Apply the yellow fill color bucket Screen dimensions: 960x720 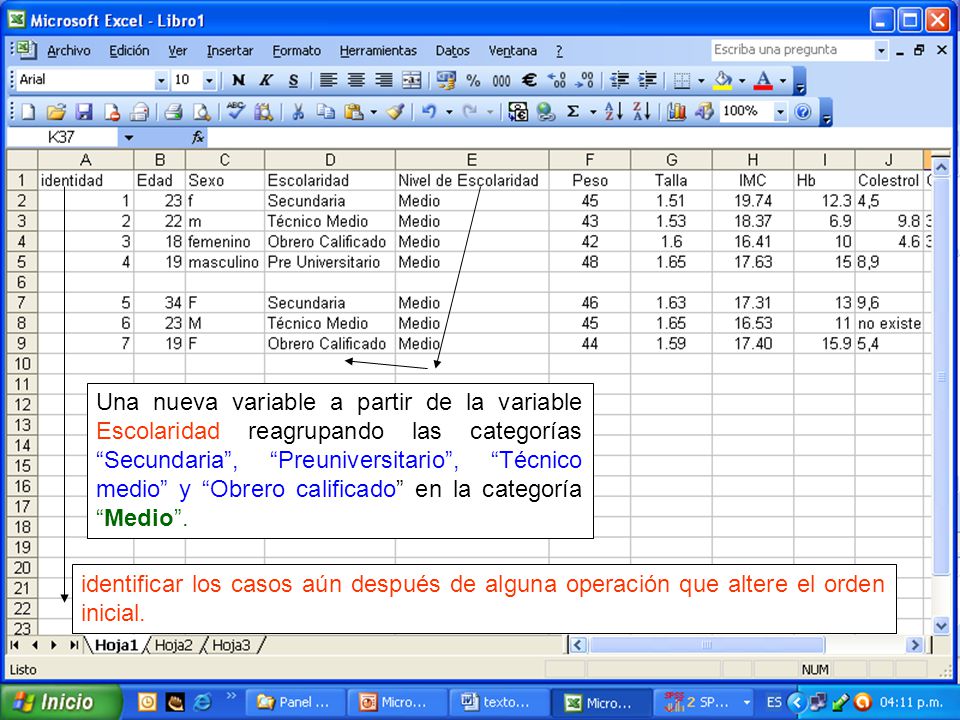coord(723,80)
